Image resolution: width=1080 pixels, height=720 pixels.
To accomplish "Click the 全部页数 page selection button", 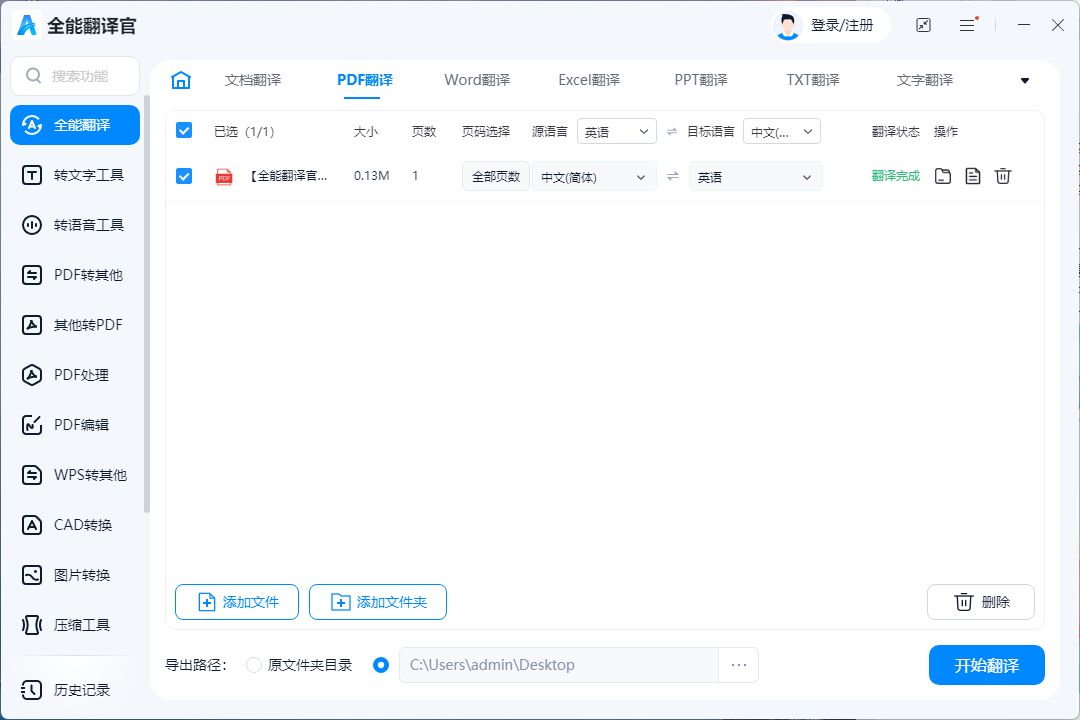I will (496, 176).
